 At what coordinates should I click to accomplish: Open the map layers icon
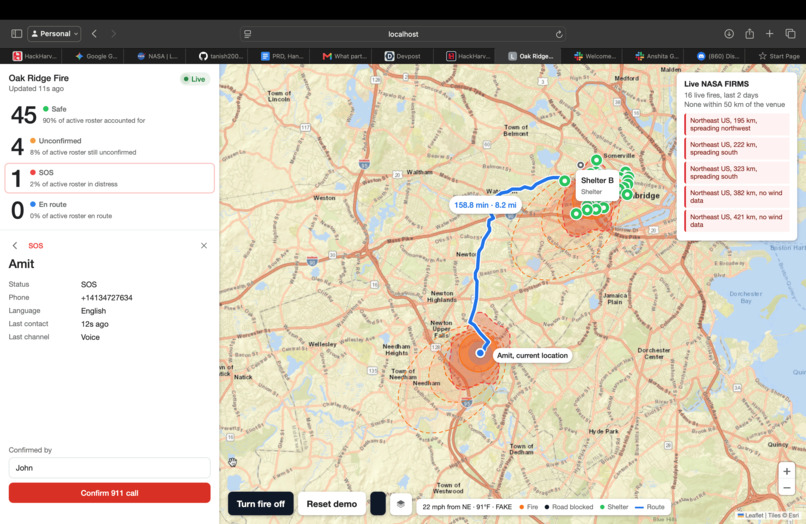[401, 504]
